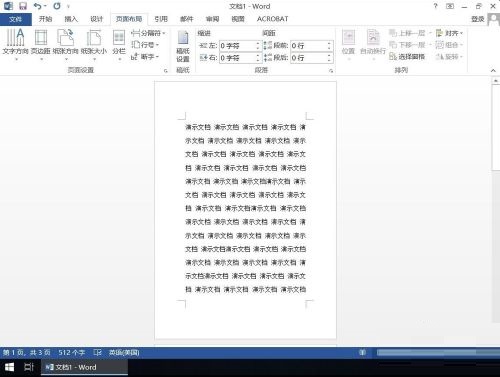This screenshot has width=500, height=377.
Task: Expand the Breaks (分隔符) dropdown
Action: coord(148,33)
